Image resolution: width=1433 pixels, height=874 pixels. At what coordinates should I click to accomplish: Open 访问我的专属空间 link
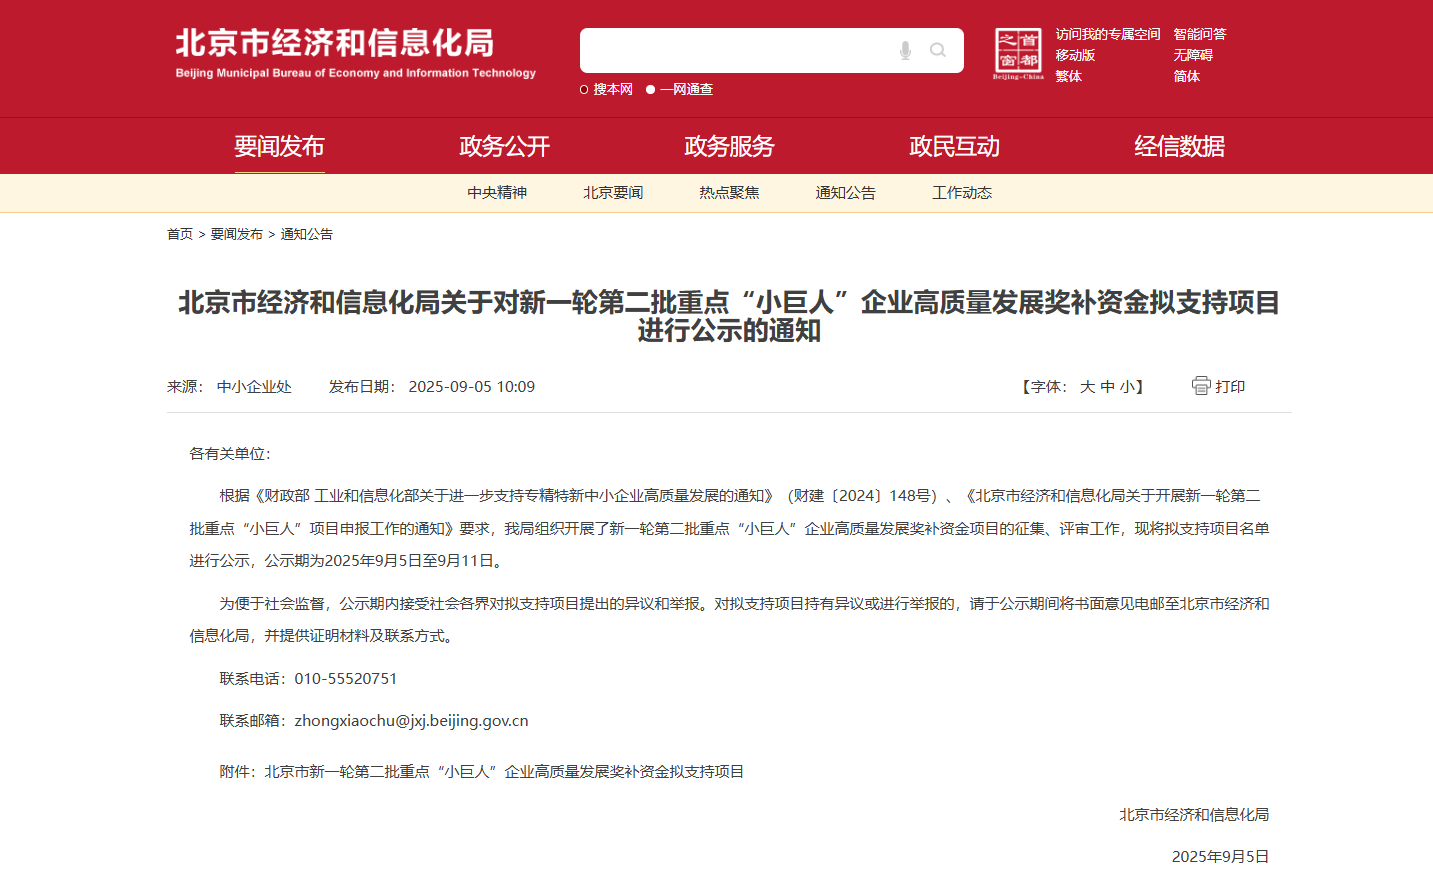point(1108,34)
